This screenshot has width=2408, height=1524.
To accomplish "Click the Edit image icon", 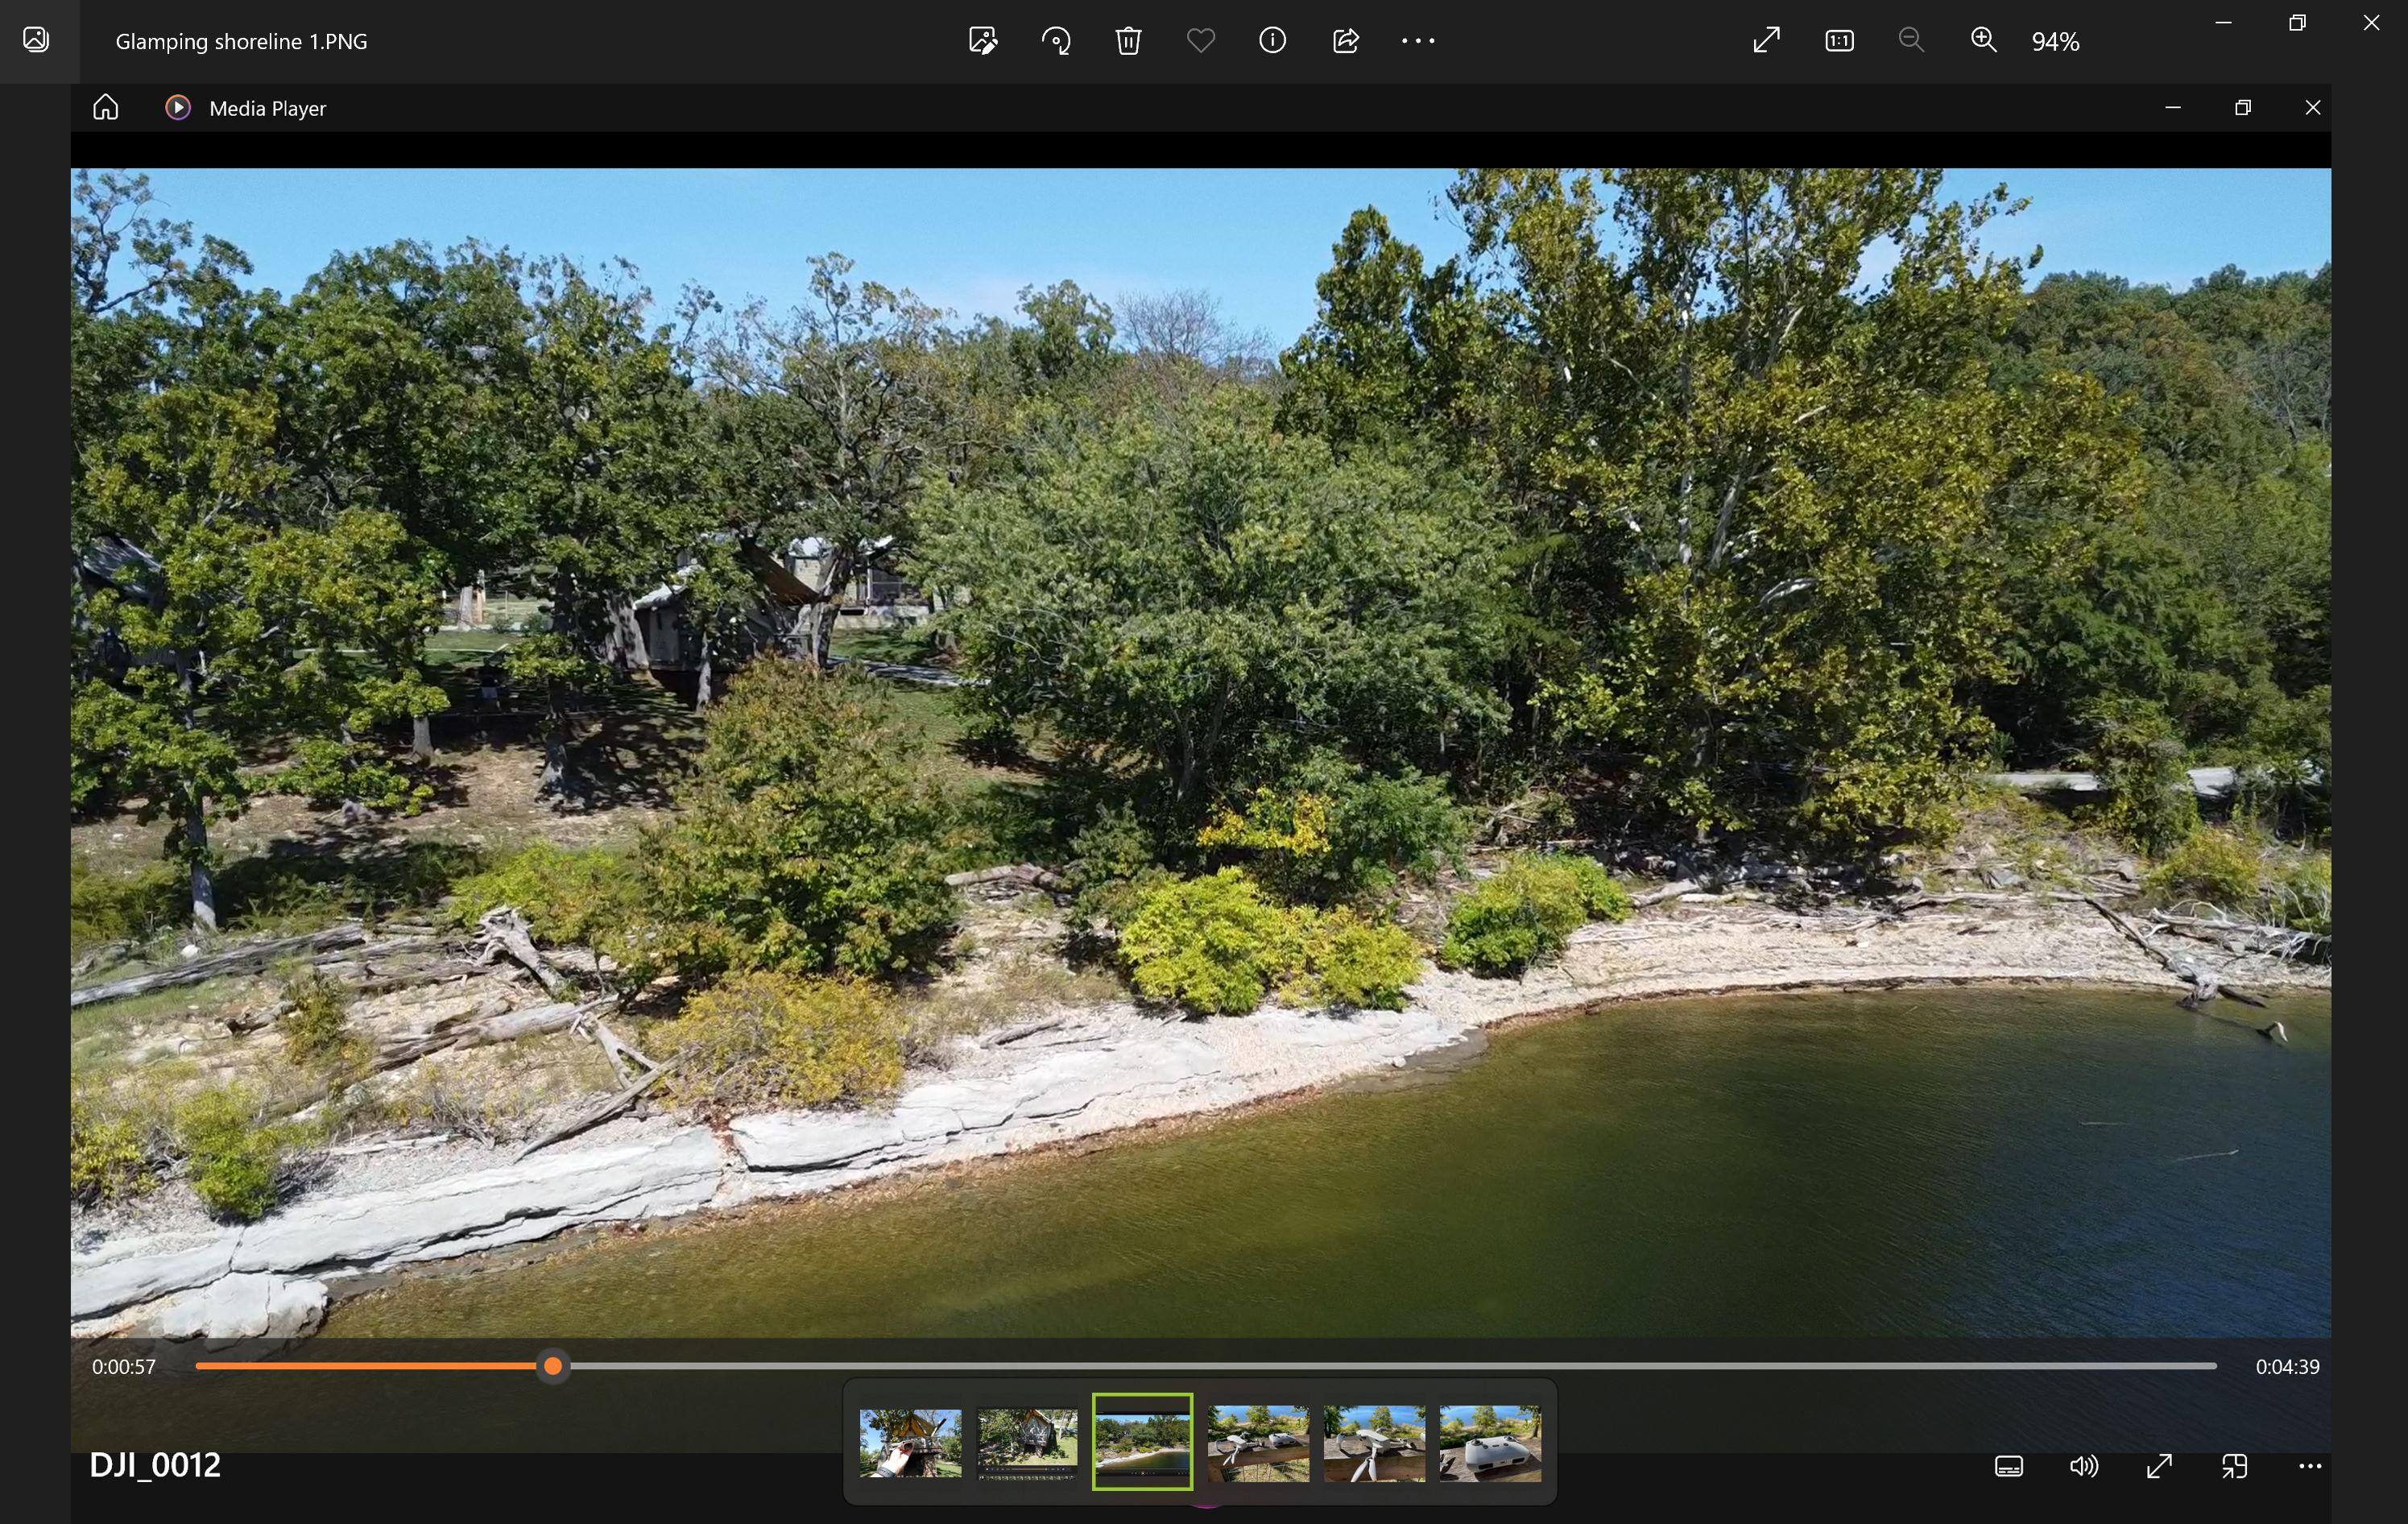I will (983, 41).
